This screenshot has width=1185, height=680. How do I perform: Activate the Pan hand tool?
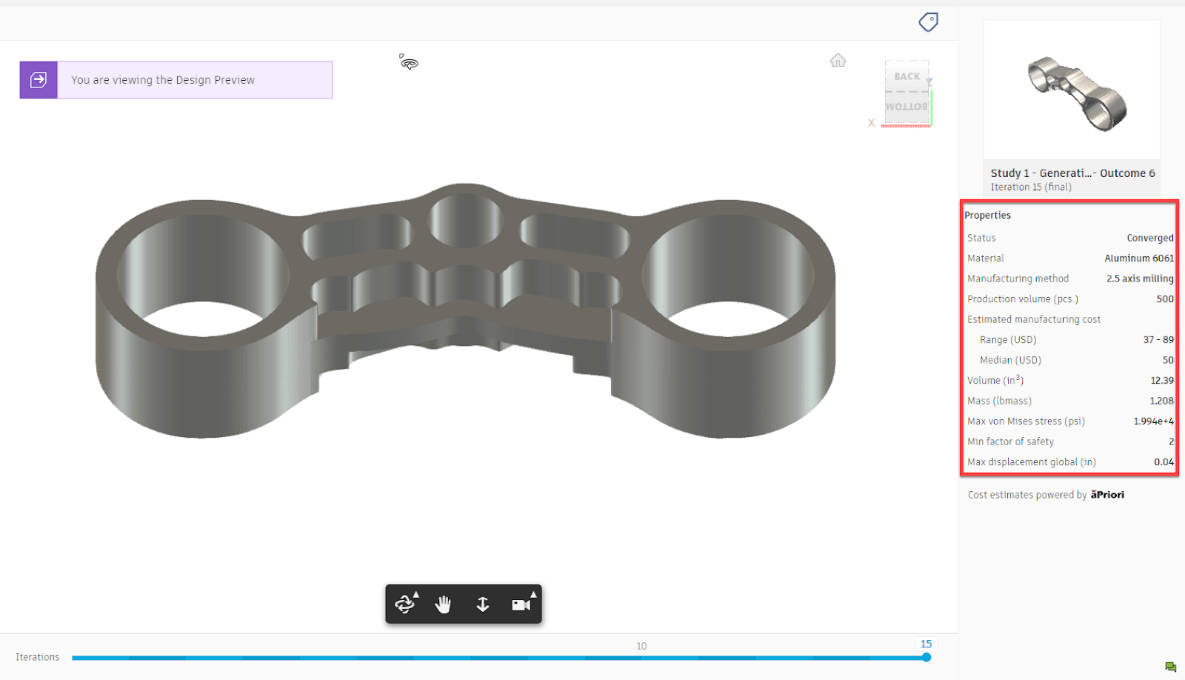(444, 604)
